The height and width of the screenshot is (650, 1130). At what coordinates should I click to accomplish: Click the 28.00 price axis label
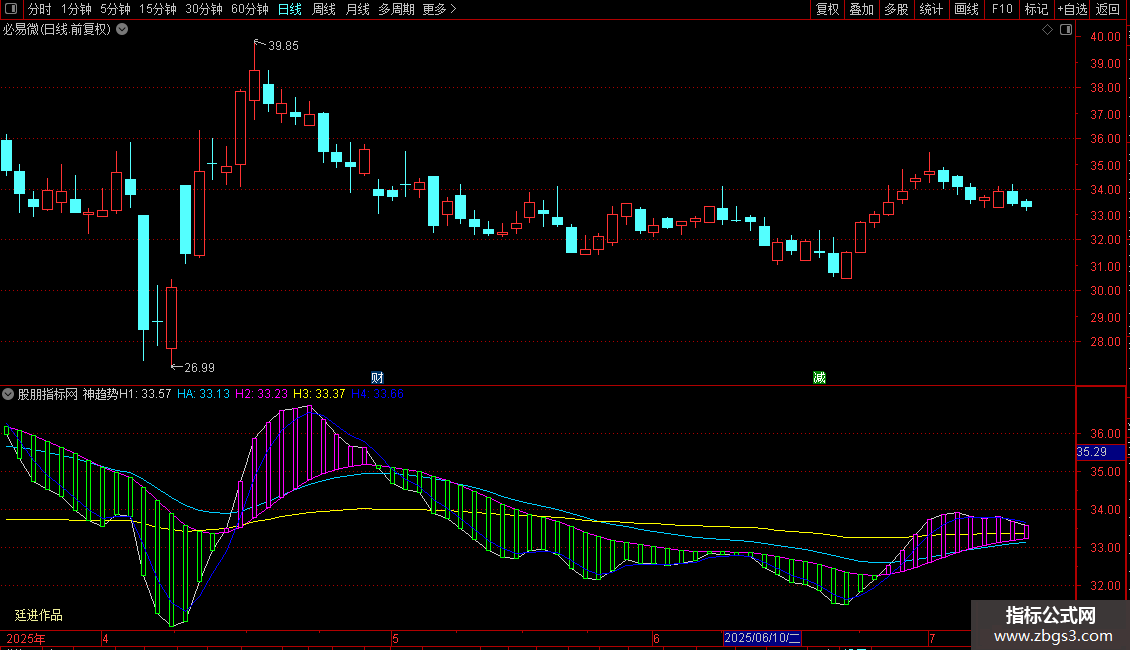pos(1105,342)
